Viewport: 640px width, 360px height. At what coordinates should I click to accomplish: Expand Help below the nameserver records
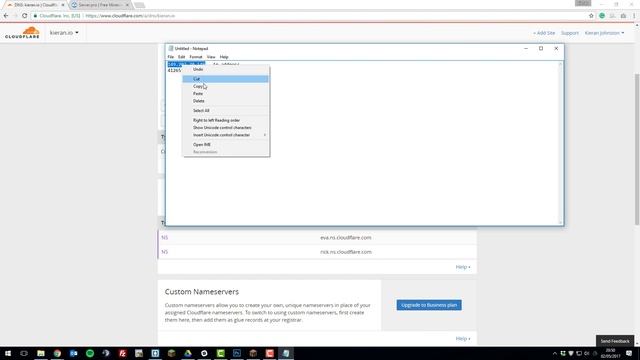[x=463, y=267]
